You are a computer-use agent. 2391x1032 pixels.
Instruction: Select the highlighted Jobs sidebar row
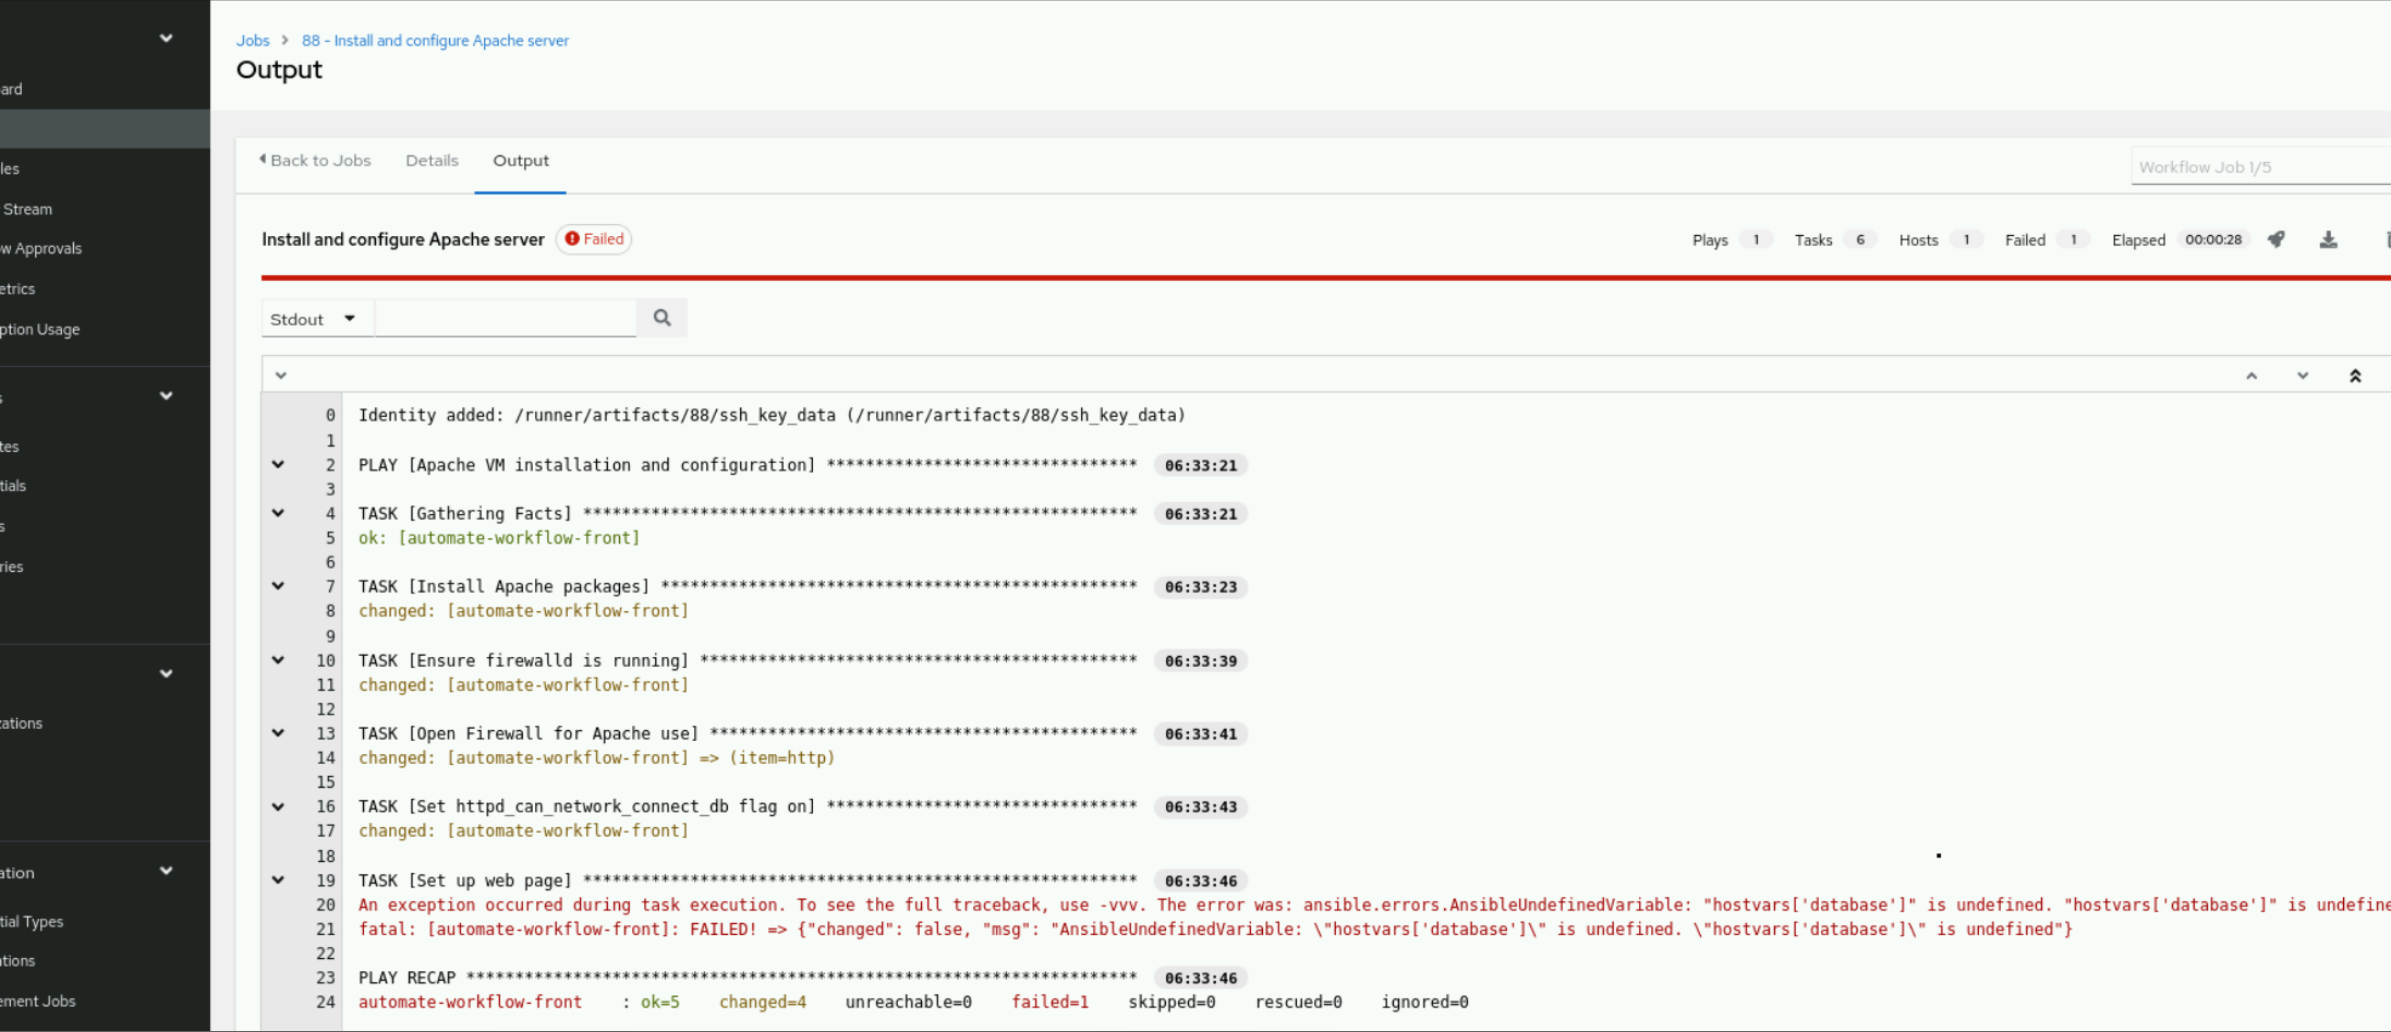coord(105,129)
